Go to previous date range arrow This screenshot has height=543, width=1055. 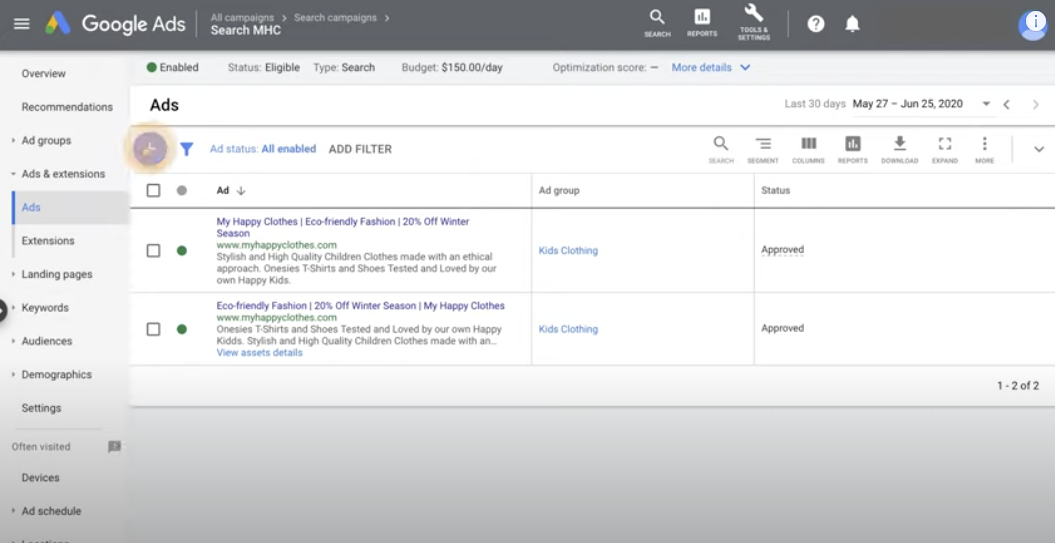(1007, 104)
